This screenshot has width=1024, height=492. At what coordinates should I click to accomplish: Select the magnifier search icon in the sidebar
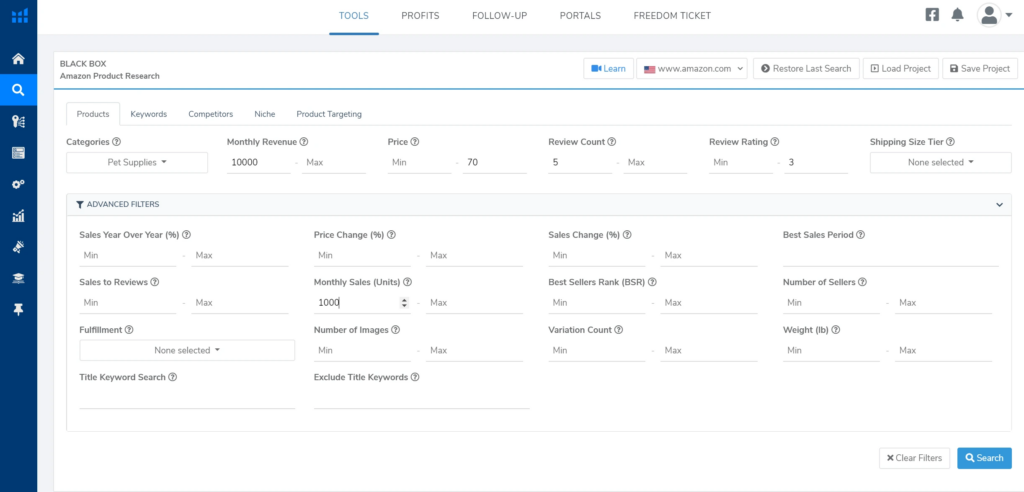tap(18, 90)
